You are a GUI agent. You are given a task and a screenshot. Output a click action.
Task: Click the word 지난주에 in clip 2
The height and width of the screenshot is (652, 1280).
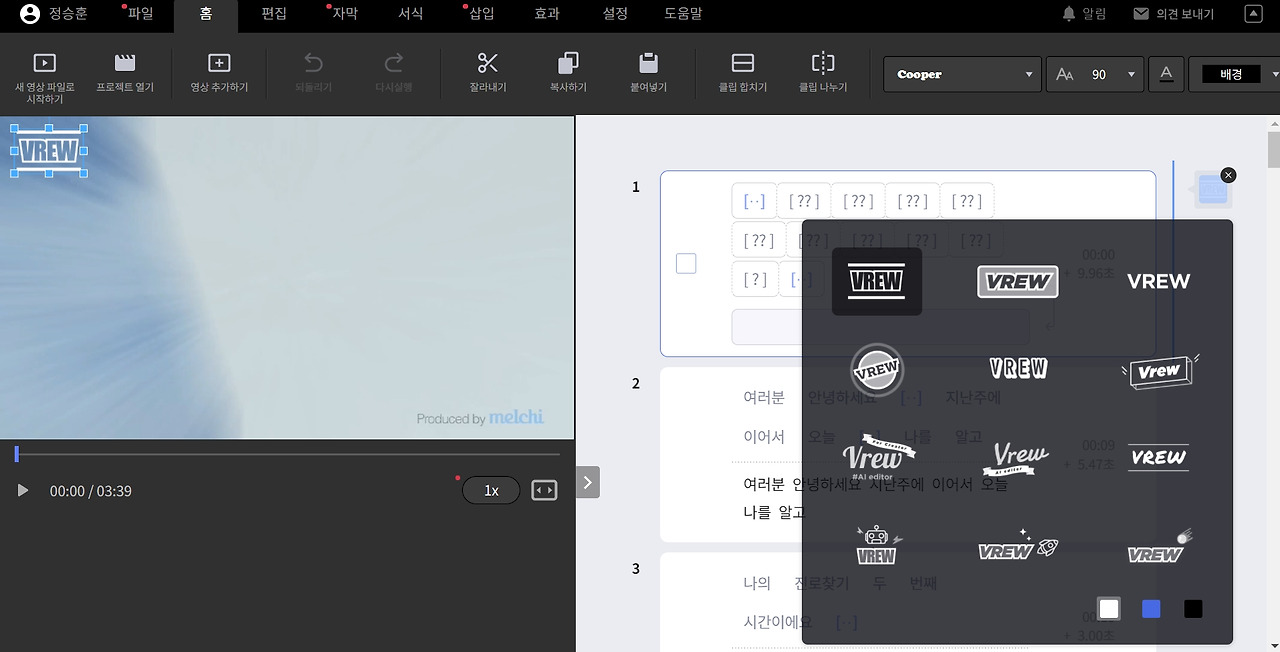[973, 397]
